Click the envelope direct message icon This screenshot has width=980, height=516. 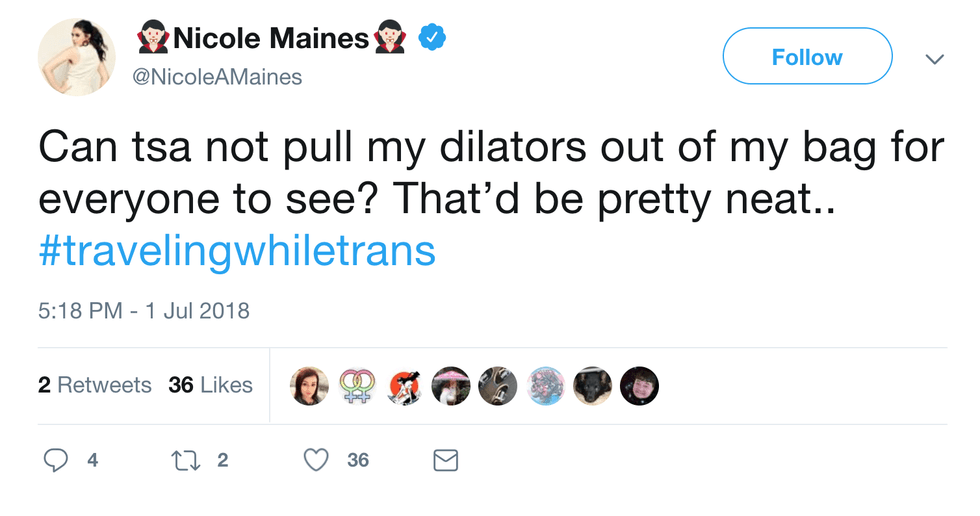445,459
